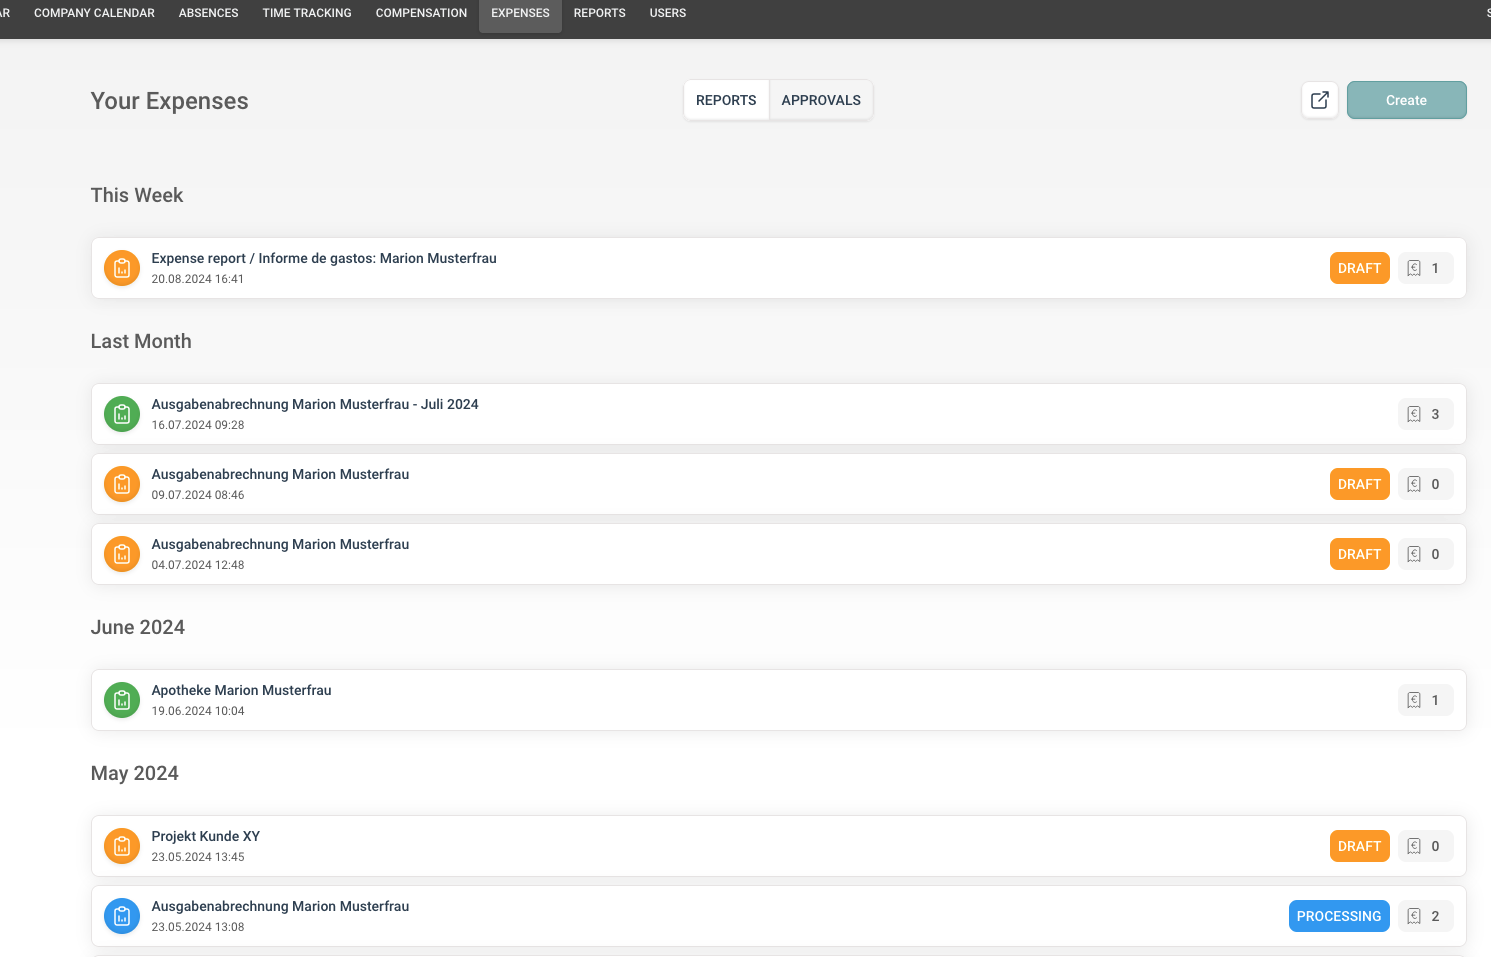The height and width of the screenshot is (957, 1491).
Task: Click orange icon of Projekt Kunde XY
Action: point(122,846)
